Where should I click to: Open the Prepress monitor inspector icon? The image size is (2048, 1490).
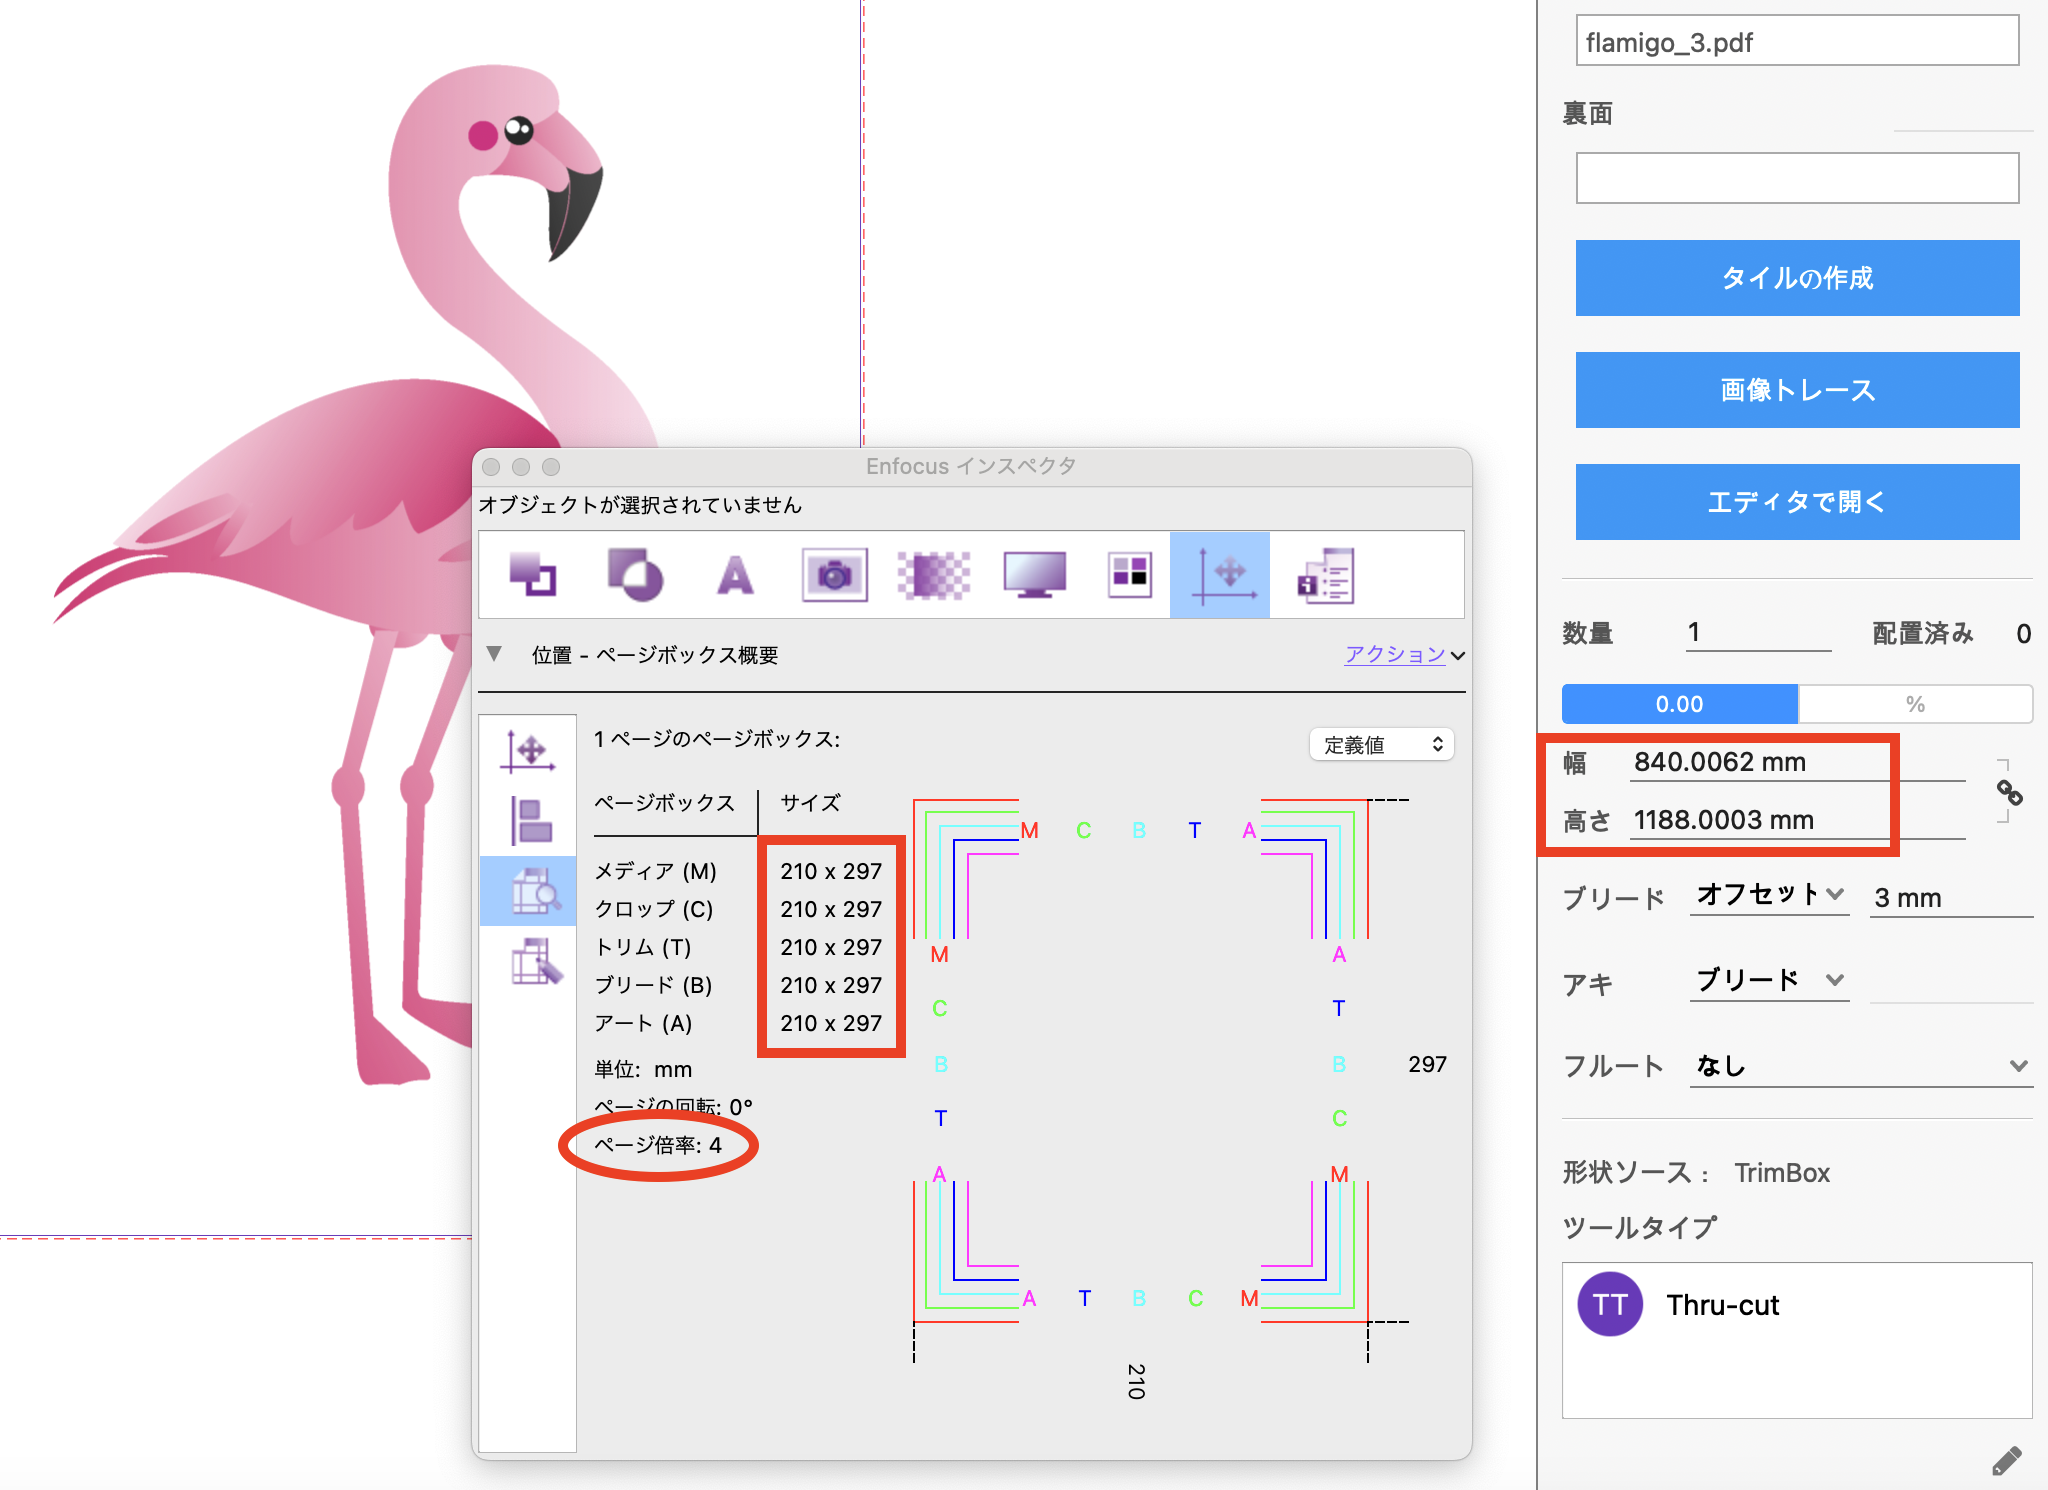1034,575
